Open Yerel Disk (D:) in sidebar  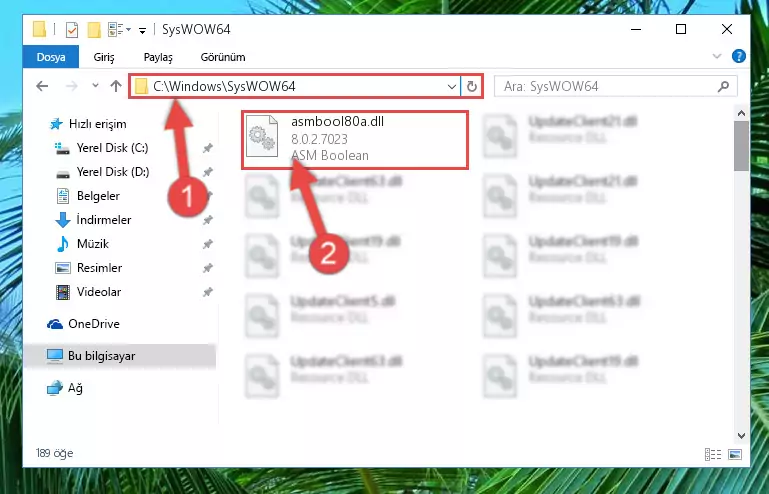pyautogui.click(x=113, y=172)
